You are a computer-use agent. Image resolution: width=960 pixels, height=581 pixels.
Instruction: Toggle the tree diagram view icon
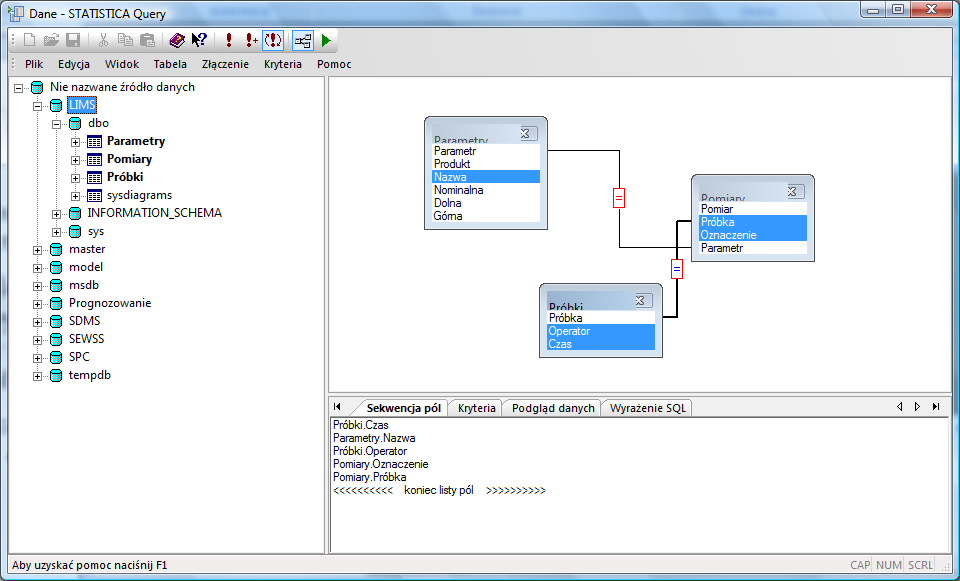point(303,40)
